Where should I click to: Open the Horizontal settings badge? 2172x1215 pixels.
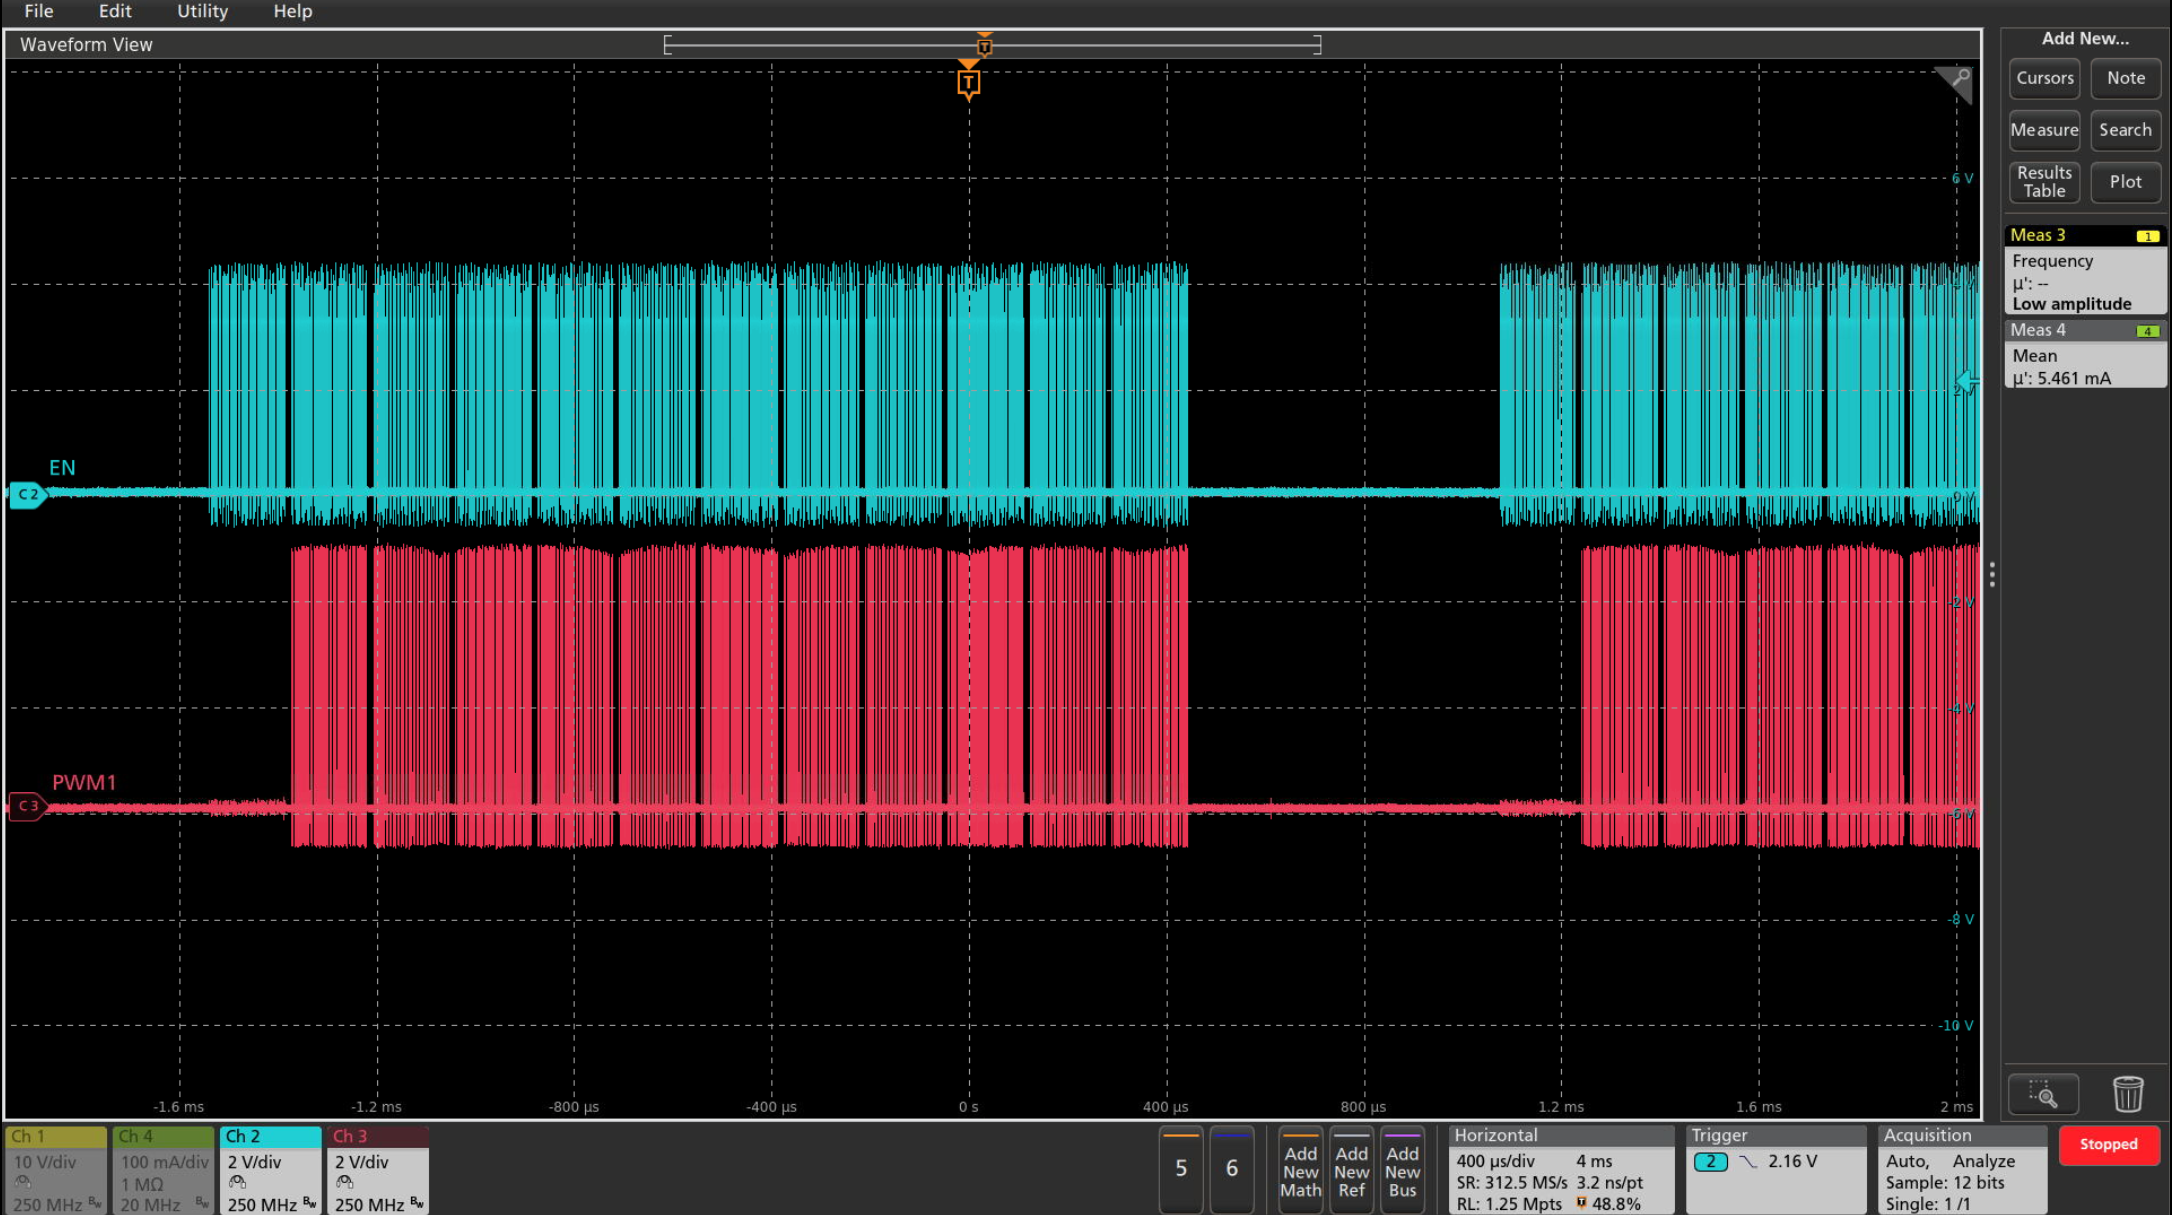tap(1560, 1169)
